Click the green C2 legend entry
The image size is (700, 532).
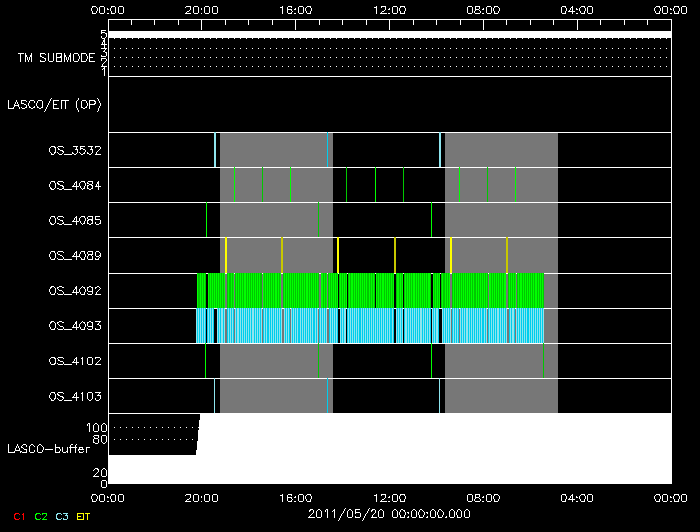tap(41, 516)
